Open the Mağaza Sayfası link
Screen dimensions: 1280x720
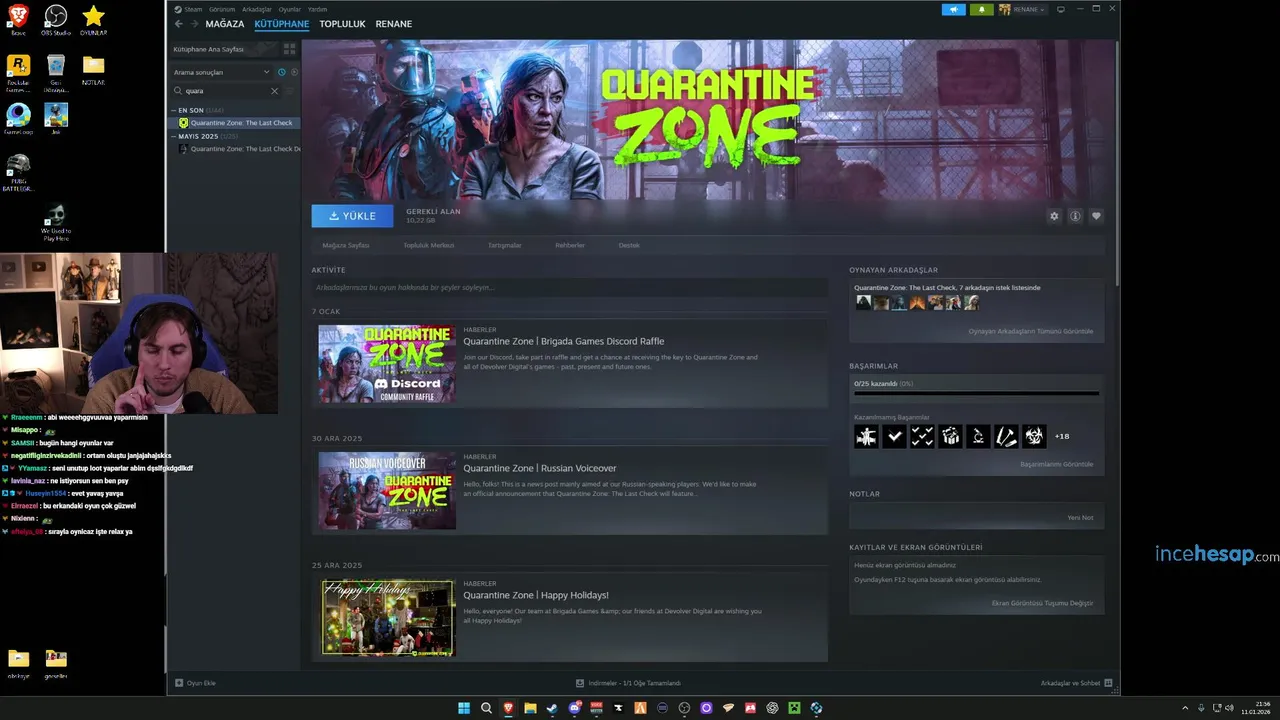point(346,245)
